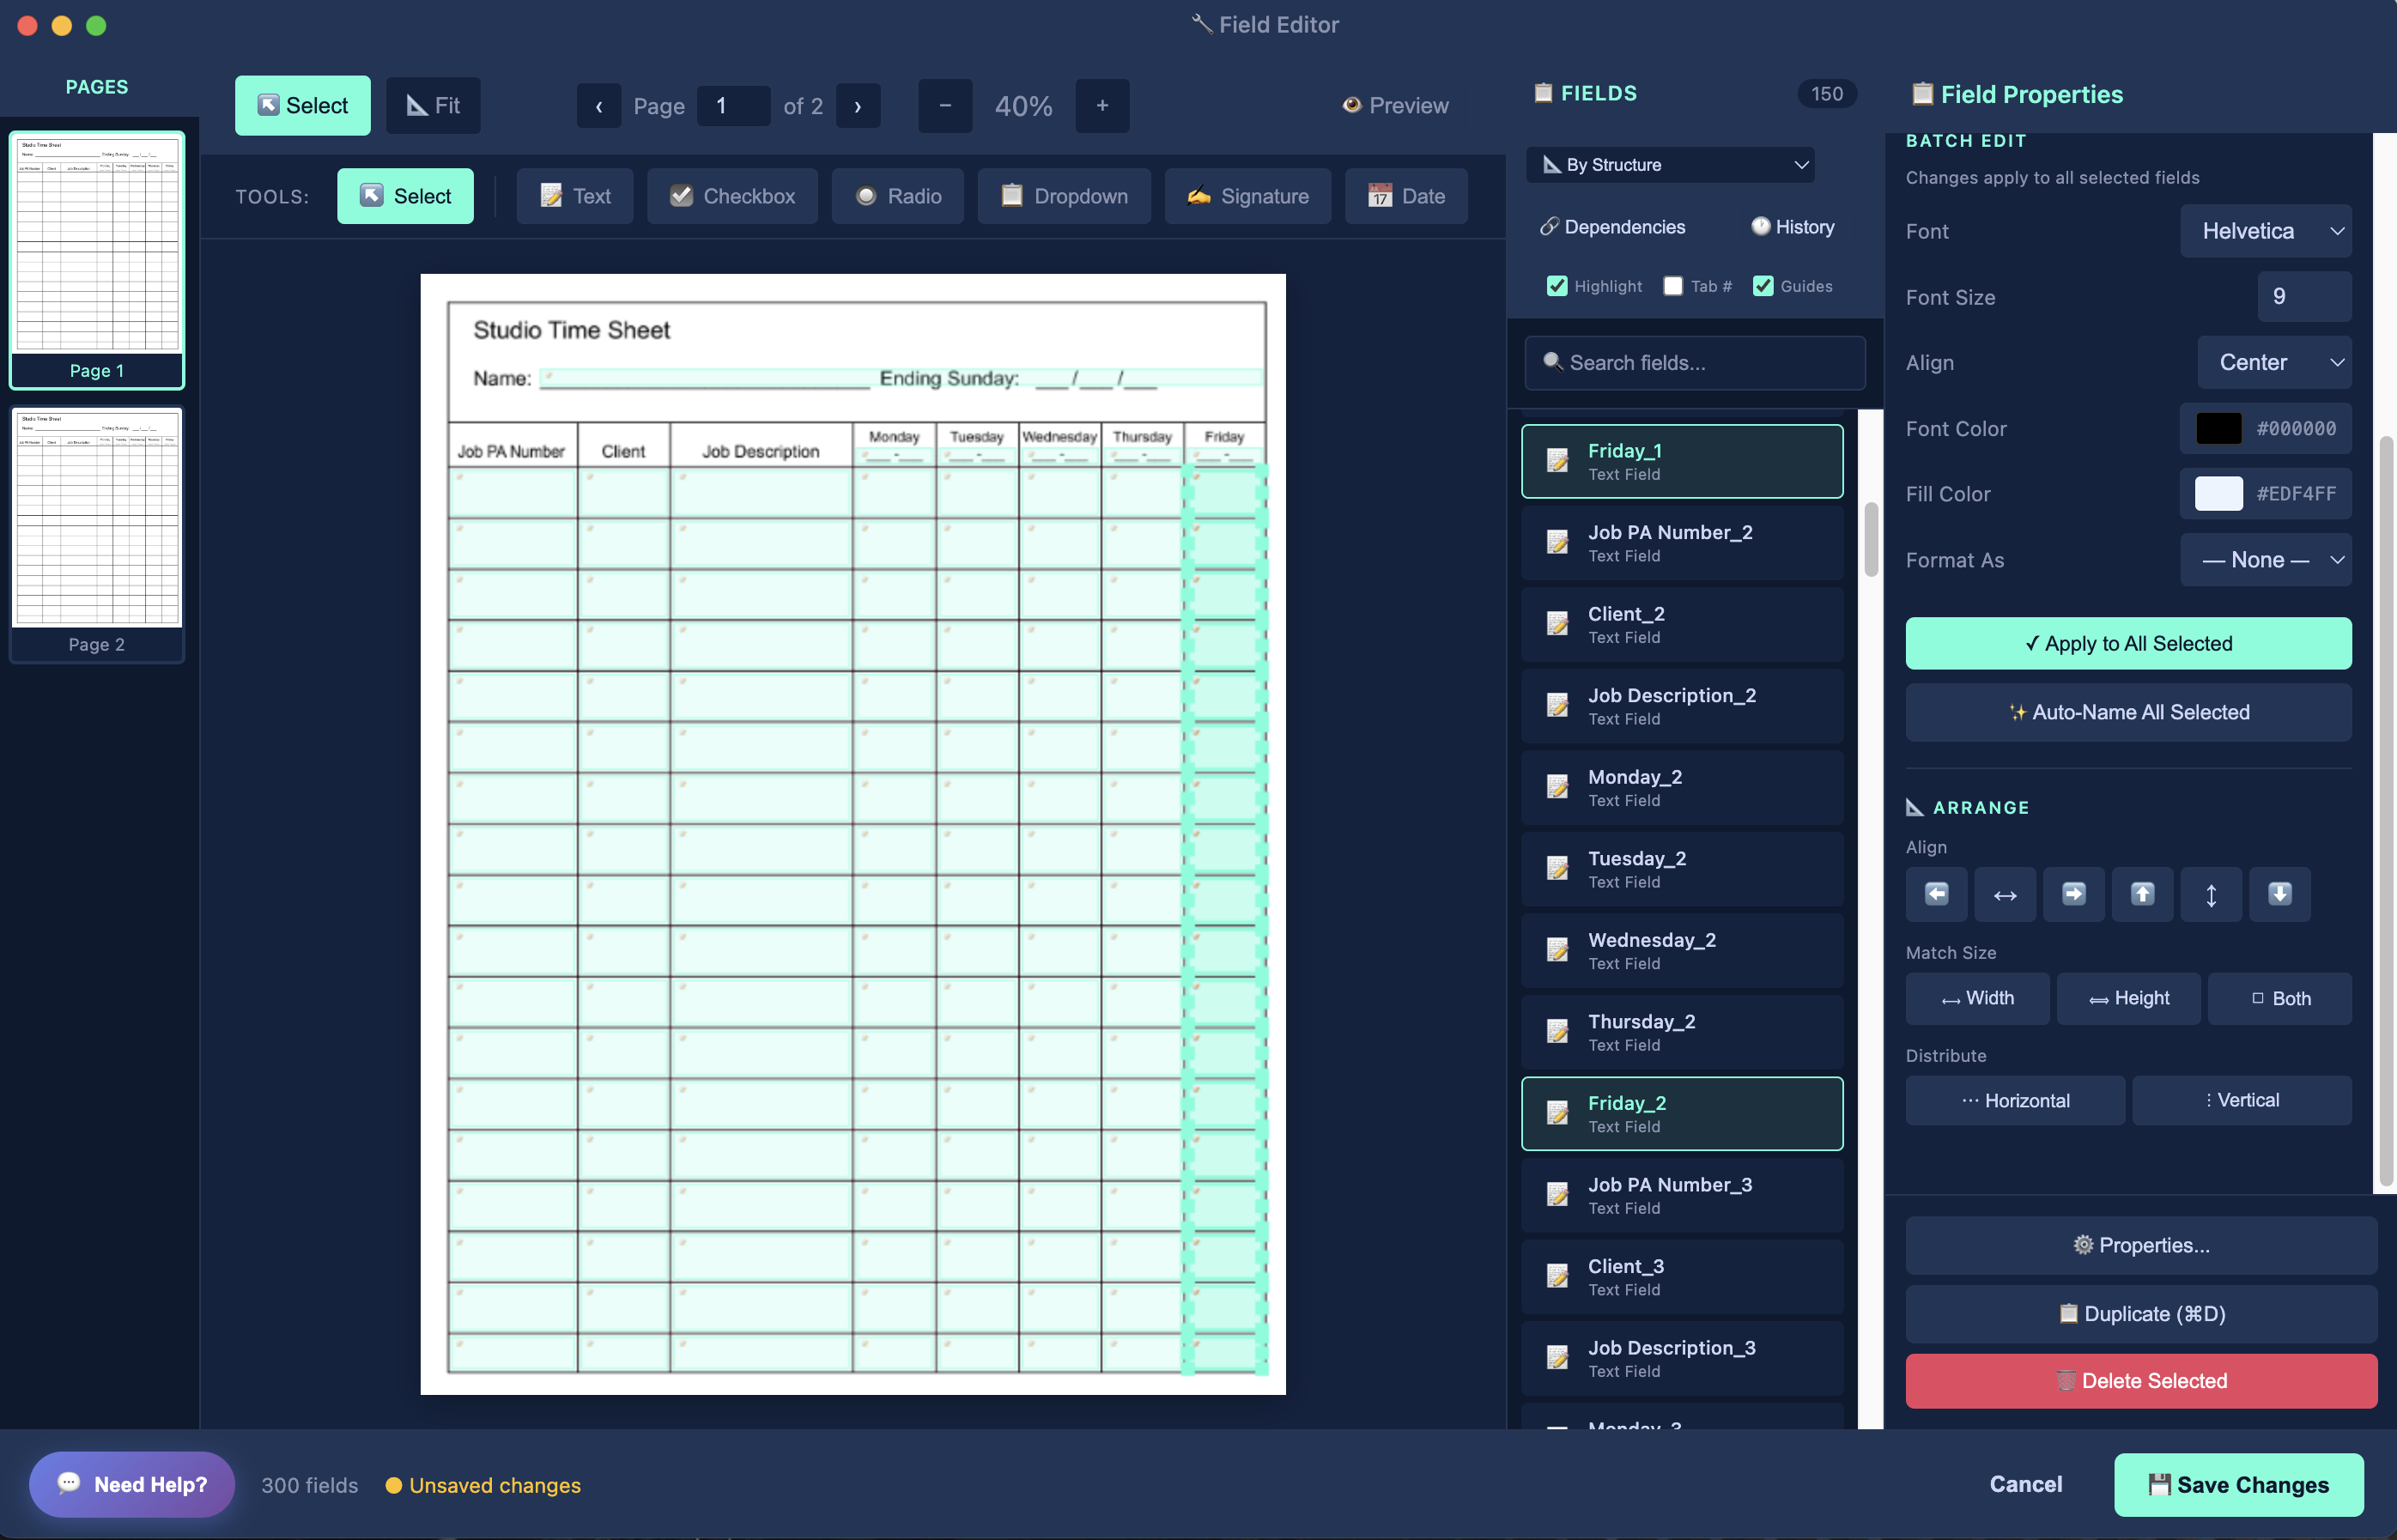Select the Page 2 thumbnail
Screen dimensions: 2397x1540
click(97, 533)
